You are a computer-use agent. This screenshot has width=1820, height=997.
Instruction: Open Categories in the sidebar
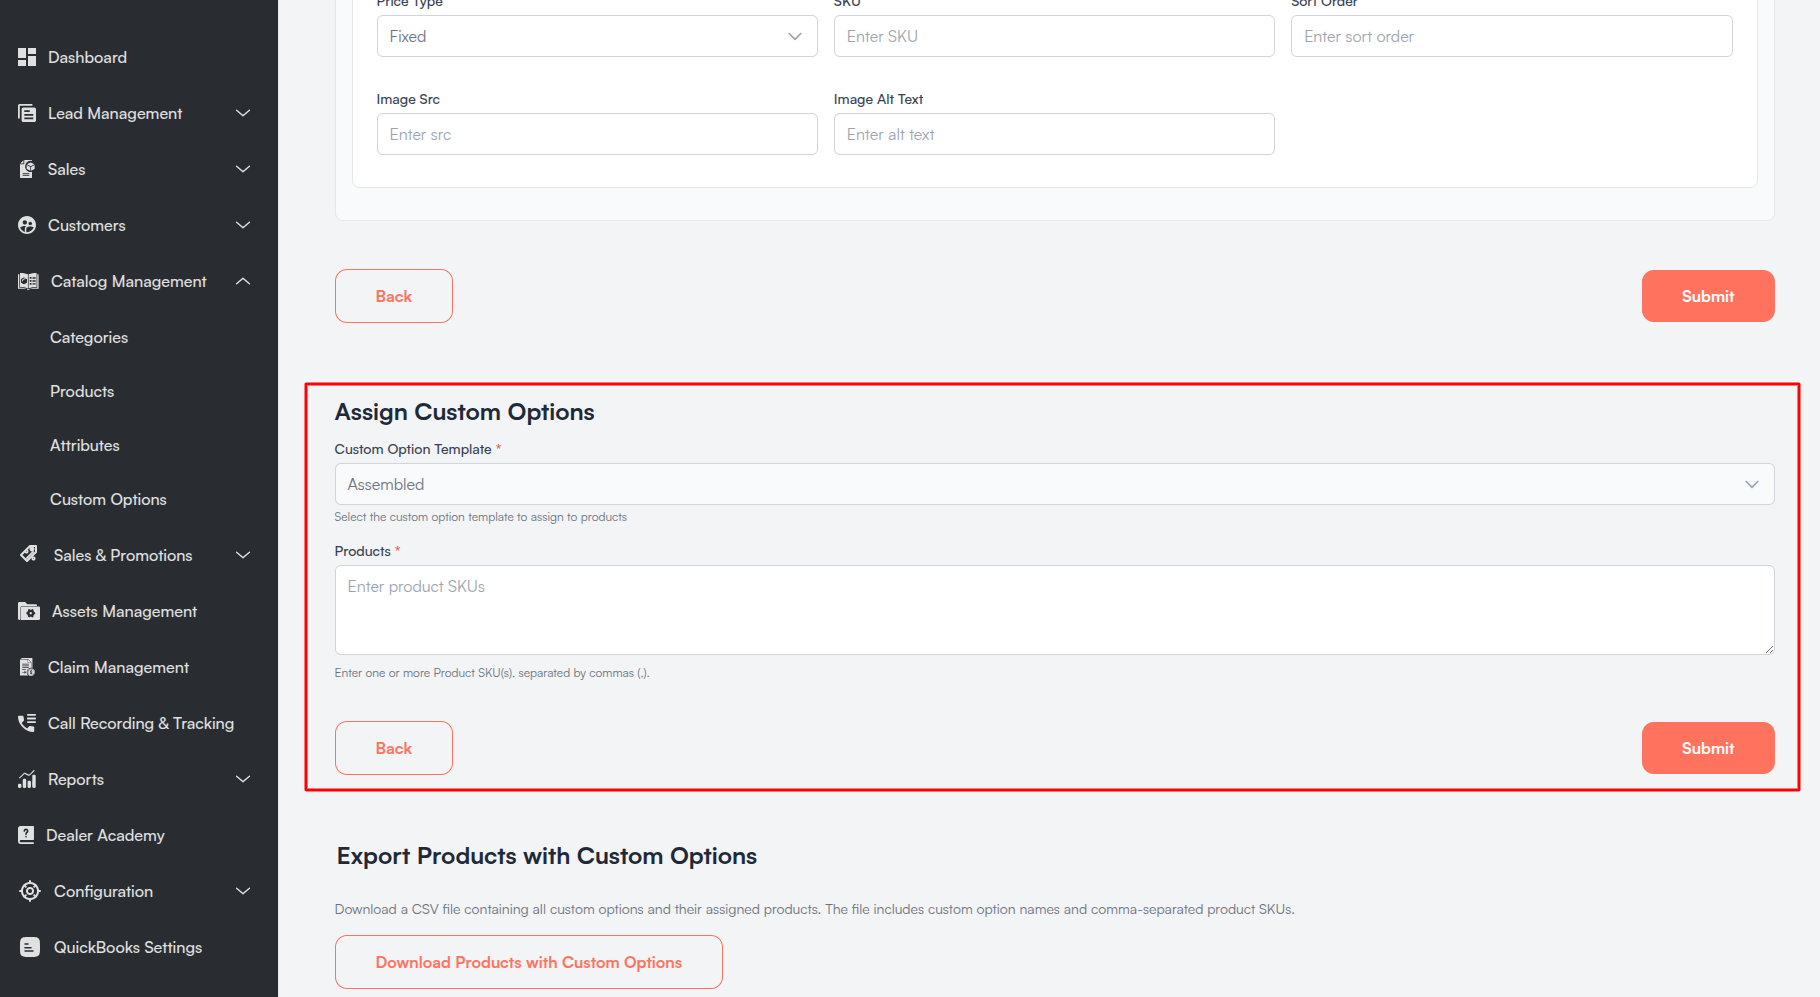click(89, 337)
